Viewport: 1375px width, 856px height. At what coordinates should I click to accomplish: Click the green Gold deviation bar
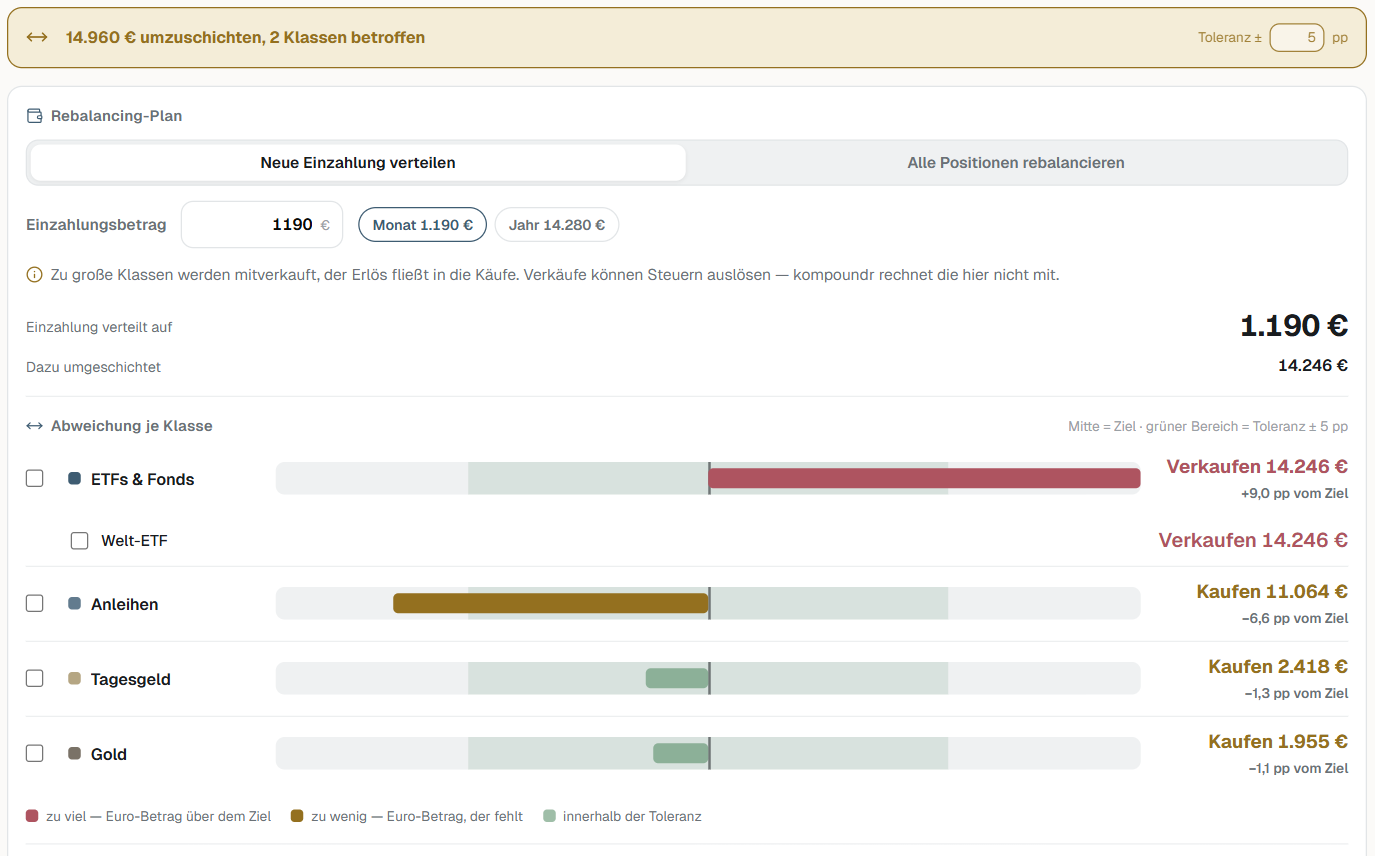pyautogui.click(x=681, y=753)
